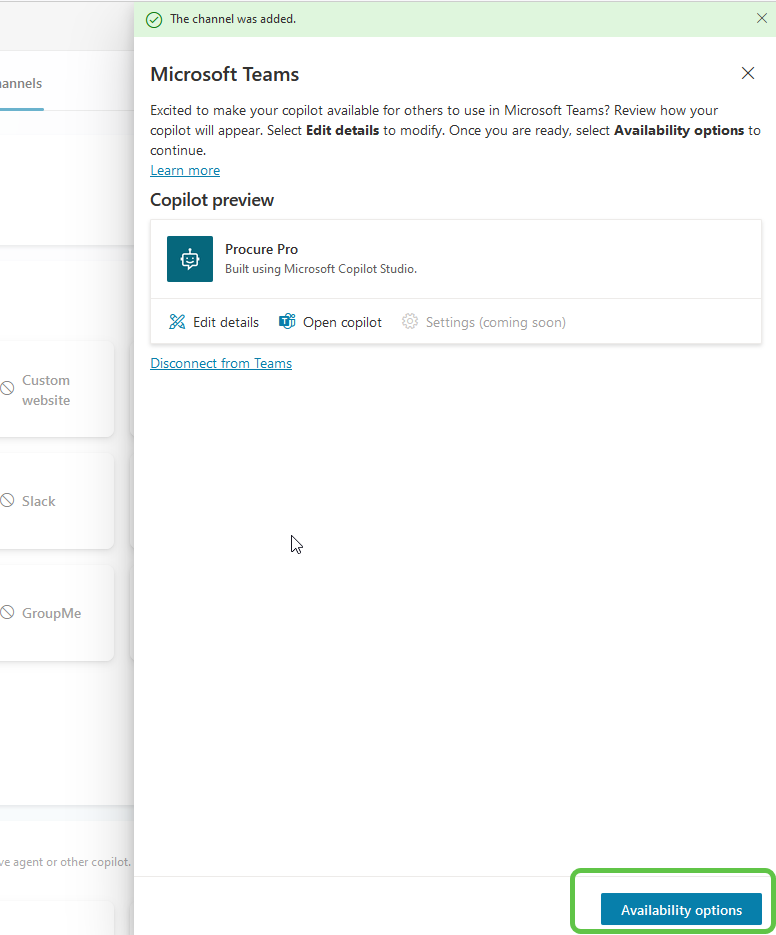Open the Learn more link
776x935 pixels.
click(x=185, y=170)
